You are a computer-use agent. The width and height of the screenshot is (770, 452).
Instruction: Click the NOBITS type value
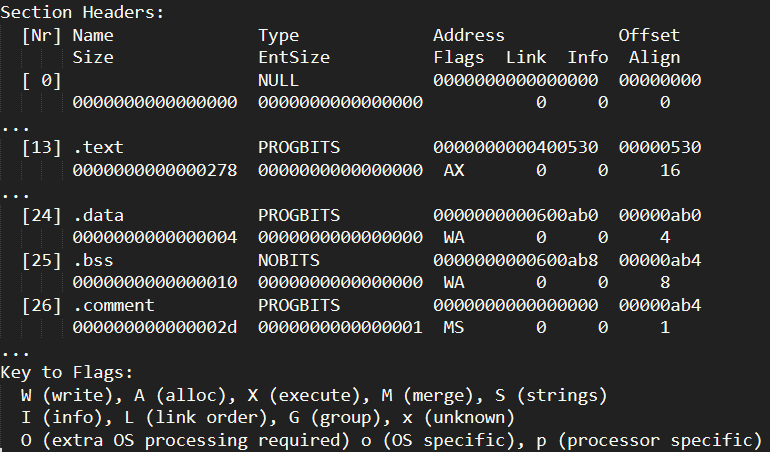click(289, 260)
